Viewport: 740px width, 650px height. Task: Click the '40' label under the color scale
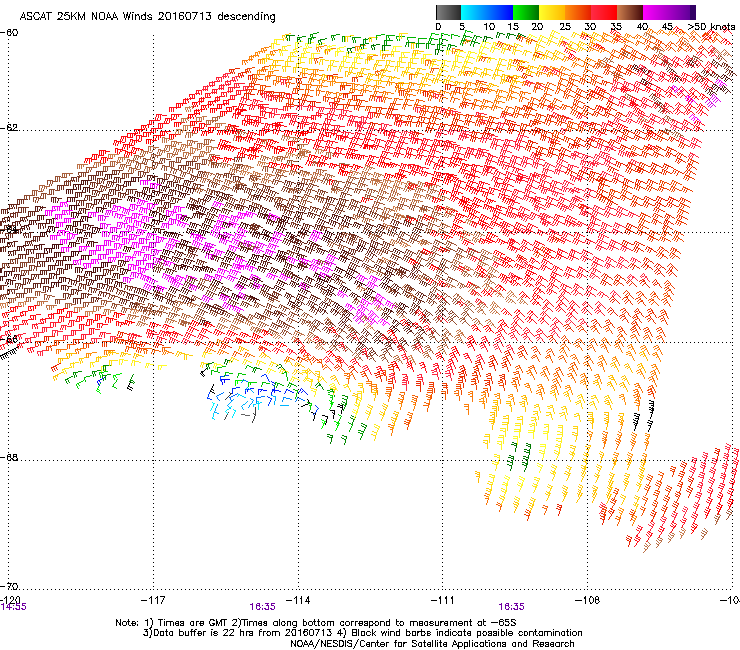(x=642, y=26)
